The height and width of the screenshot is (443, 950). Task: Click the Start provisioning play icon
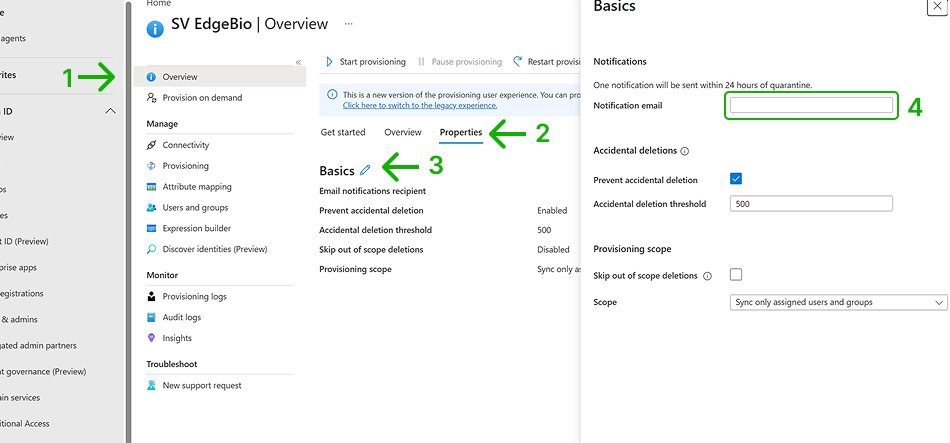tap(330, 62)
